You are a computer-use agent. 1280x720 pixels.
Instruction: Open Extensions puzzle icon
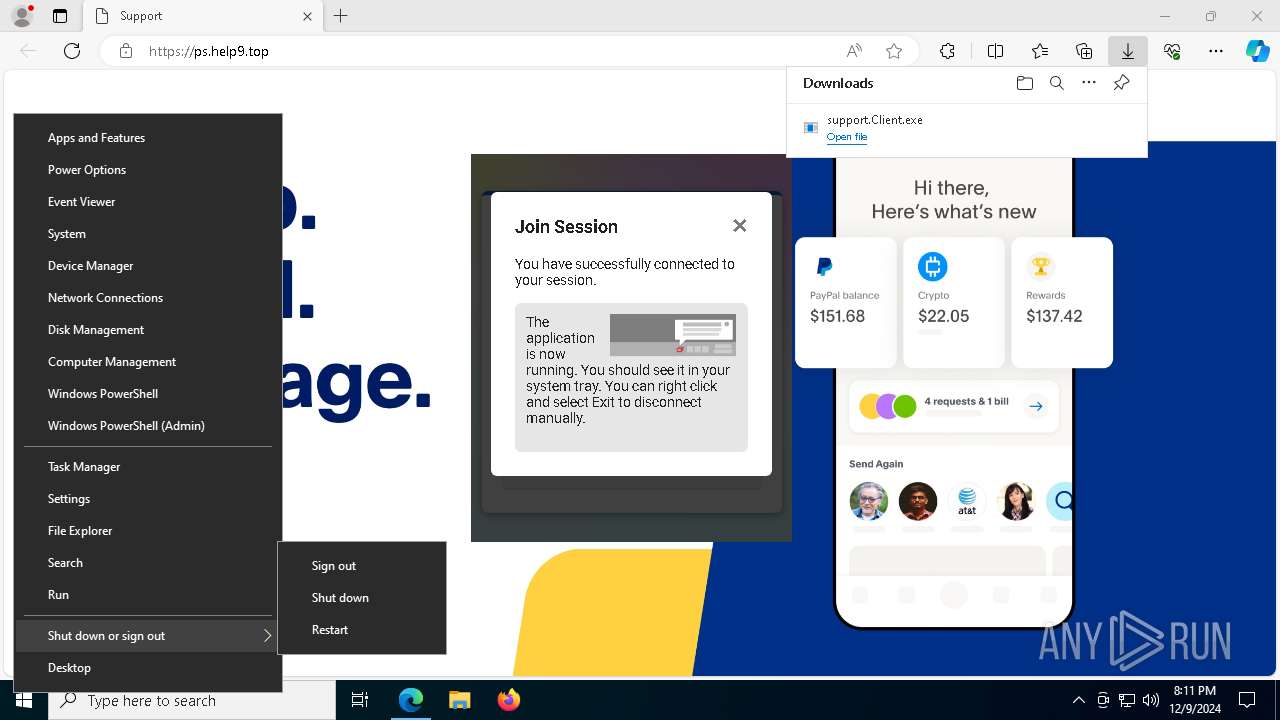coord(947,51)
